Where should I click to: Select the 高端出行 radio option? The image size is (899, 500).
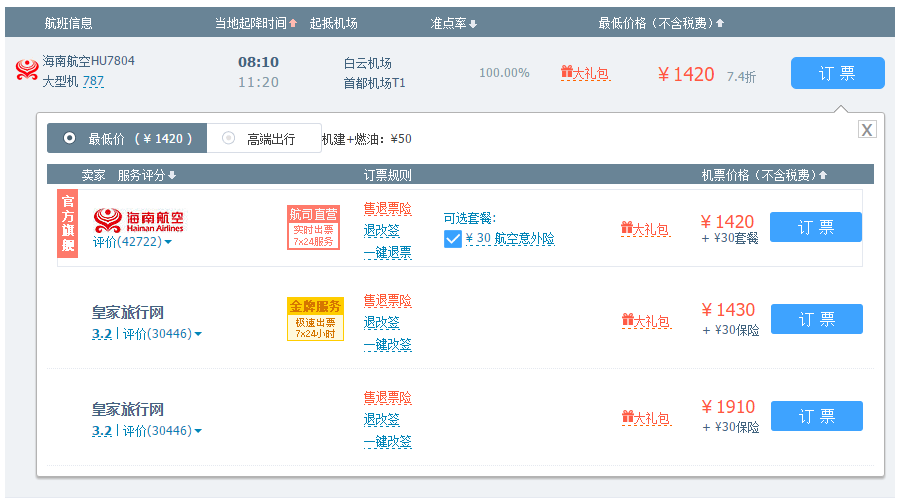[x=264, y=138]
